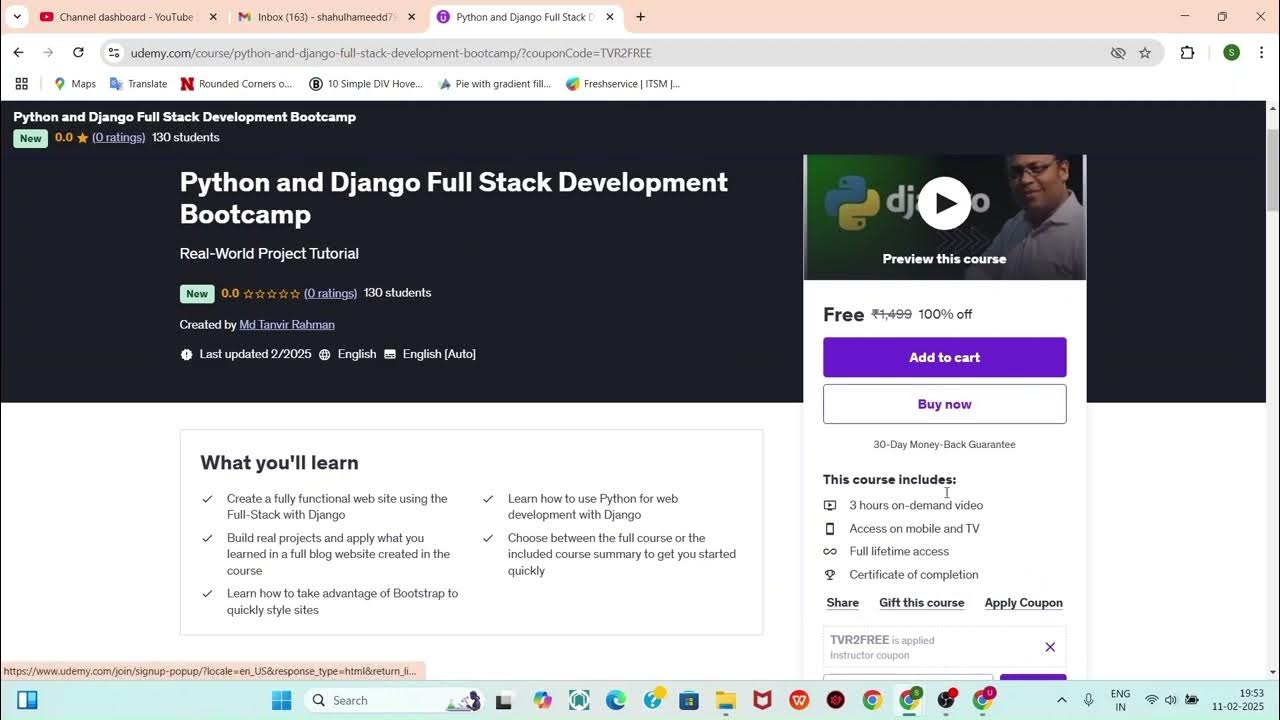The image size is (1280, 720).
Task: Open the Wi-Fi network tray icon
Action: point(1152,700)
